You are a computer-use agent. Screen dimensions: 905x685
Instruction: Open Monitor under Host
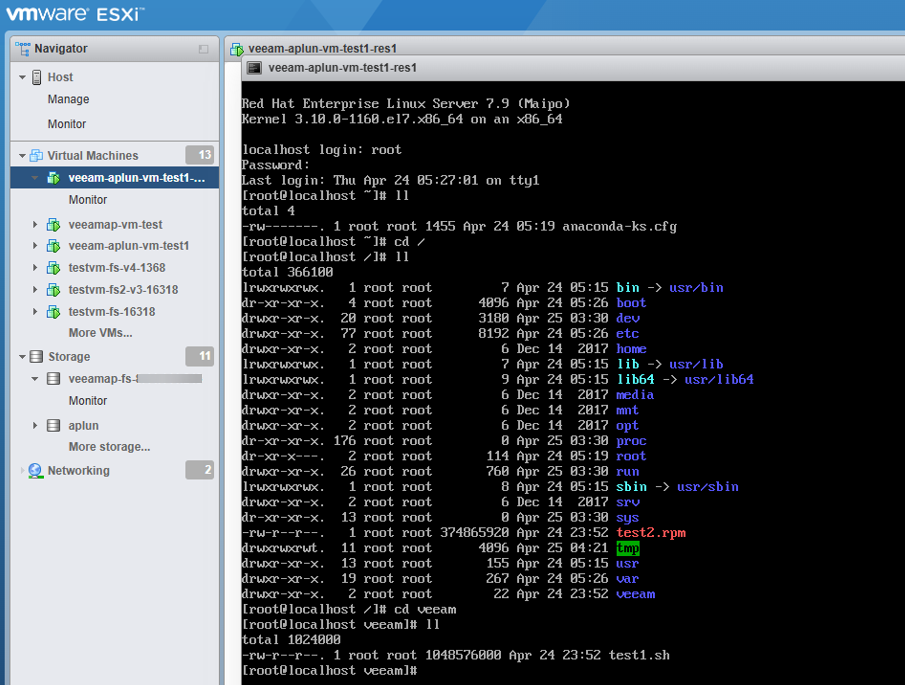[x=67, y=124]
